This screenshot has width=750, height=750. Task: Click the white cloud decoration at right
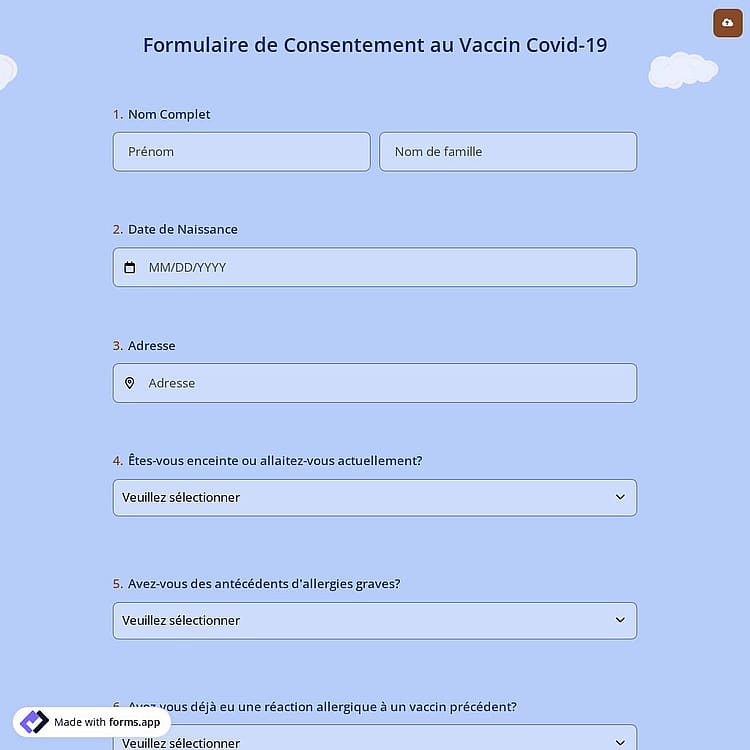coord(683,70)
